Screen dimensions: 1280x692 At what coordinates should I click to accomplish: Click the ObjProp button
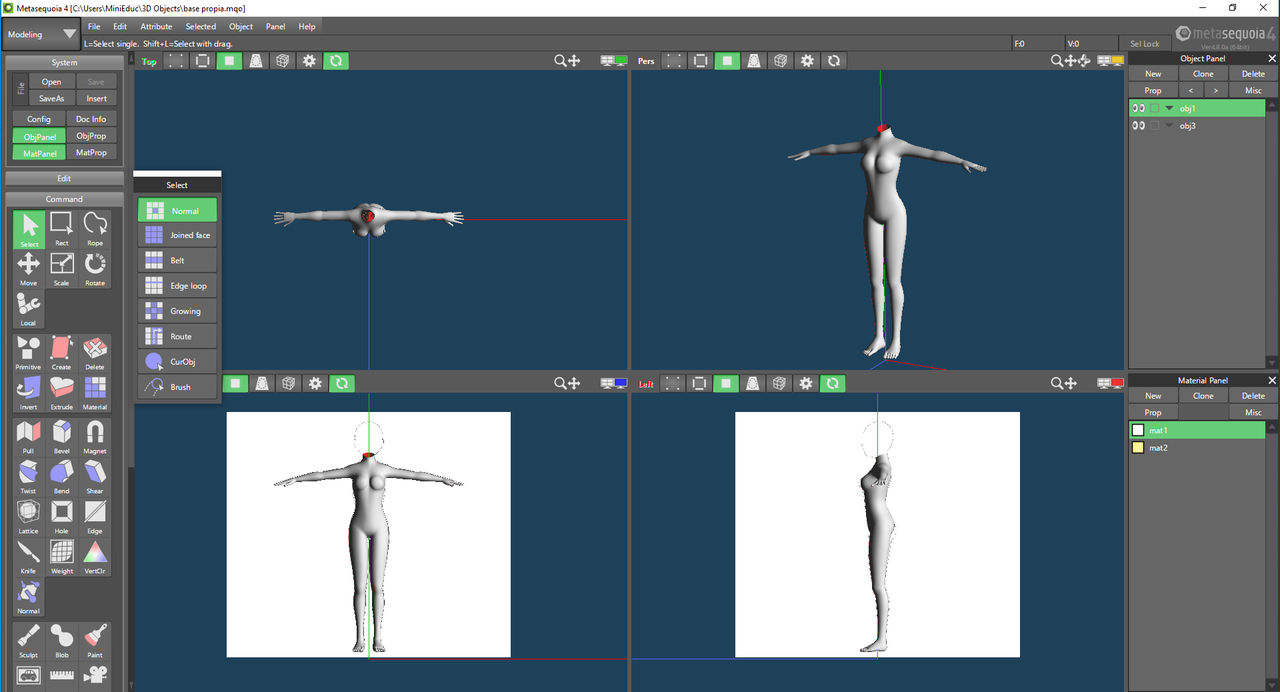(x=91, y=136)
